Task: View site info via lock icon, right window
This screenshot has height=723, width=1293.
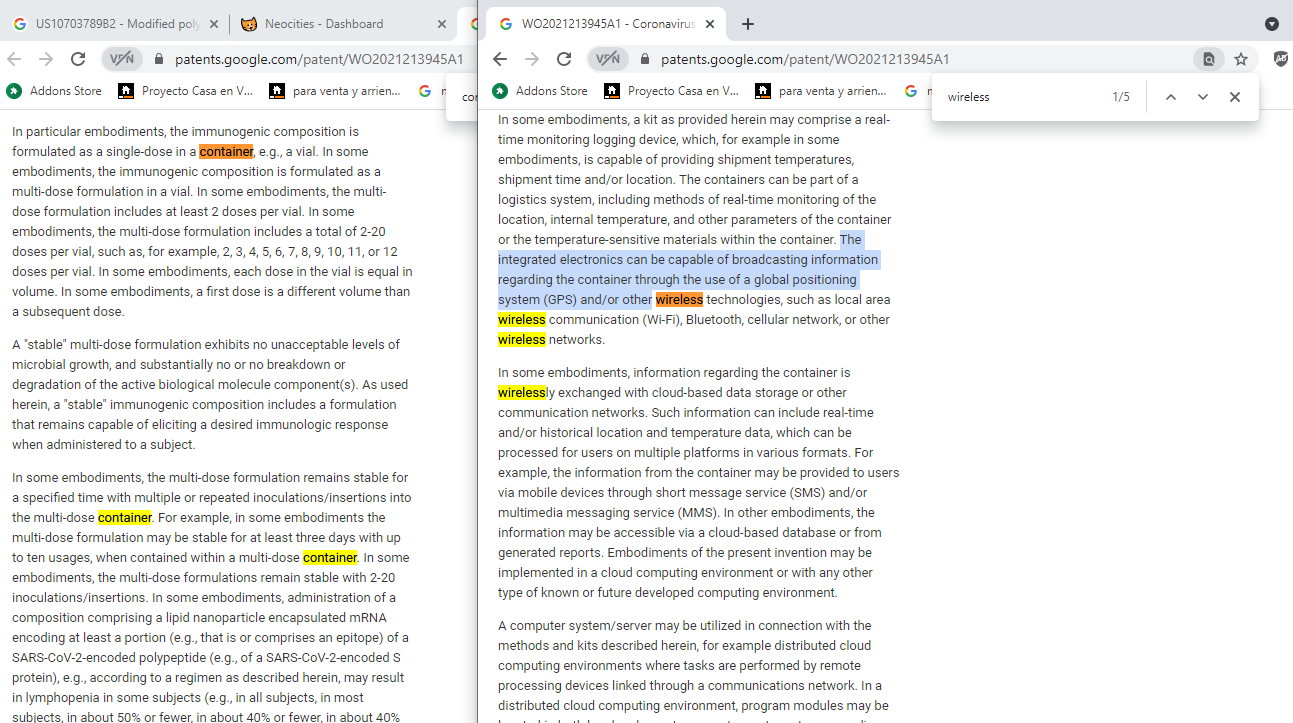Action: [645, 59]
